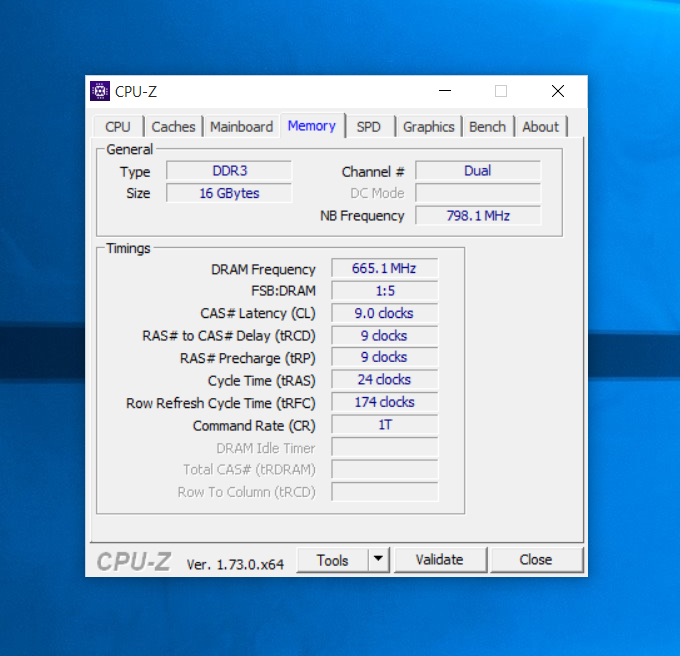Click the Tools button

coord(333,560)
